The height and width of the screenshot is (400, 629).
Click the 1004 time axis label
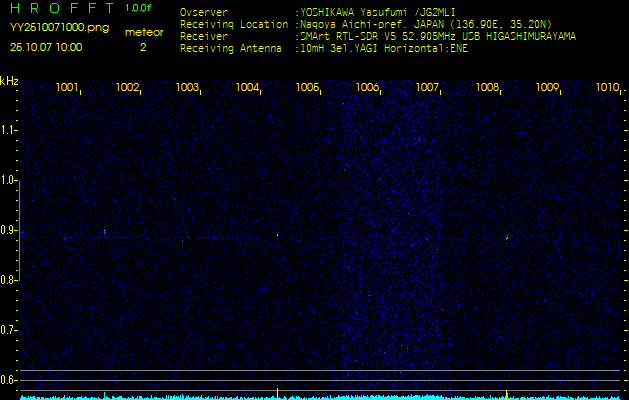(247, 87)
